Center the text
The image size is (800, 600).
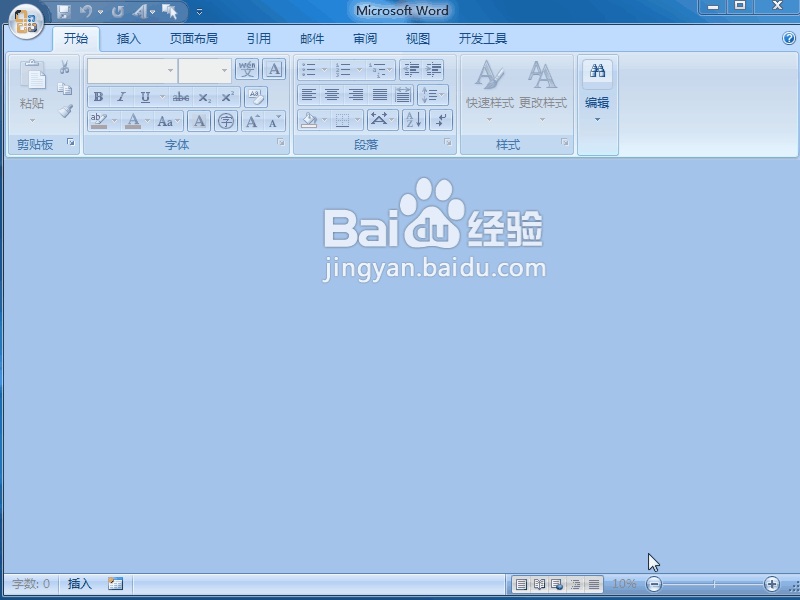click(x=332, y=95)
